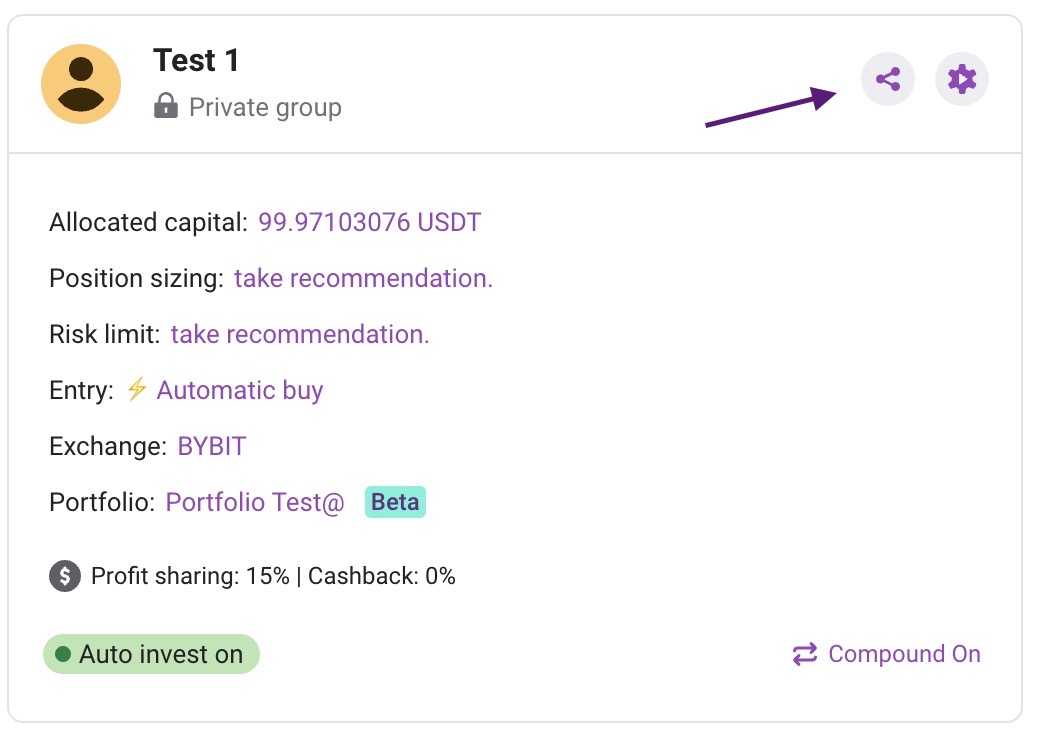Click the private group lock icon

point(166,106)
